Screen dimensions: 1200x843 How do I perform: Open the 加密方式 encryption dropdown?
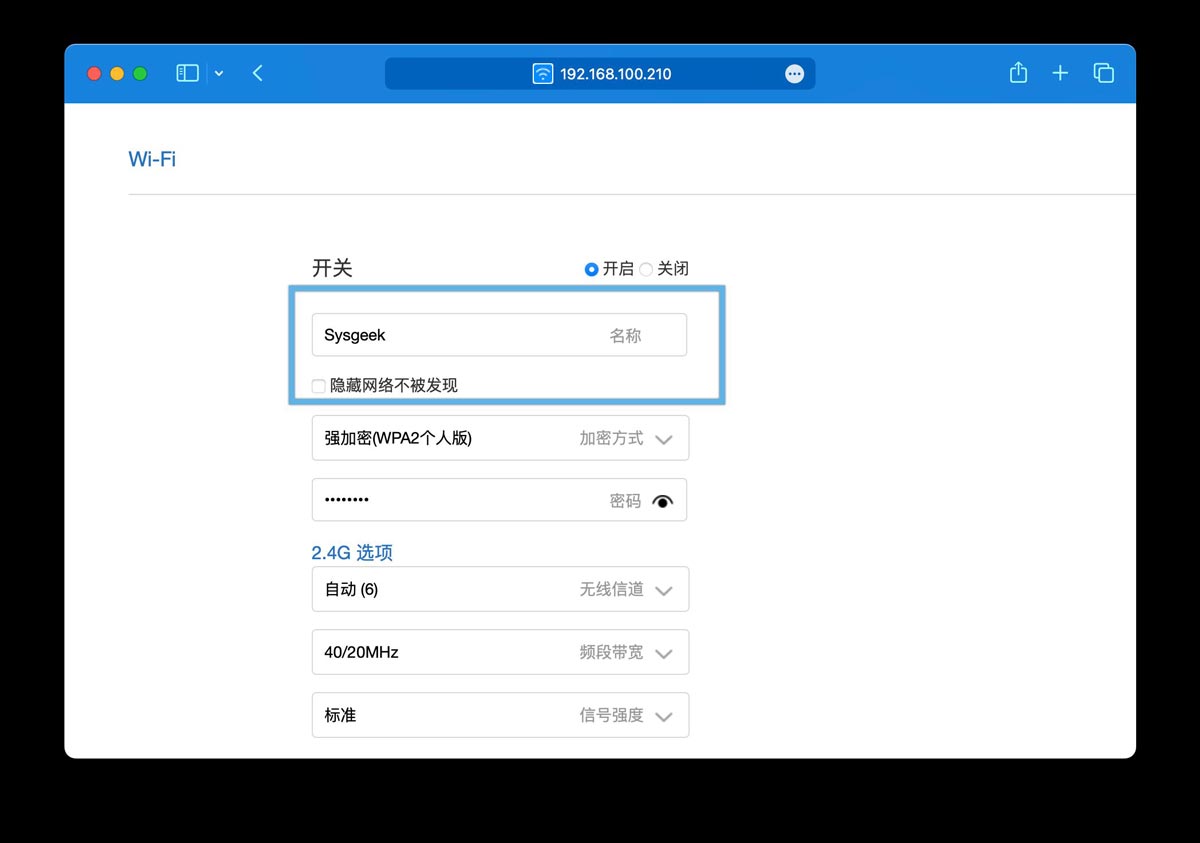663,438
